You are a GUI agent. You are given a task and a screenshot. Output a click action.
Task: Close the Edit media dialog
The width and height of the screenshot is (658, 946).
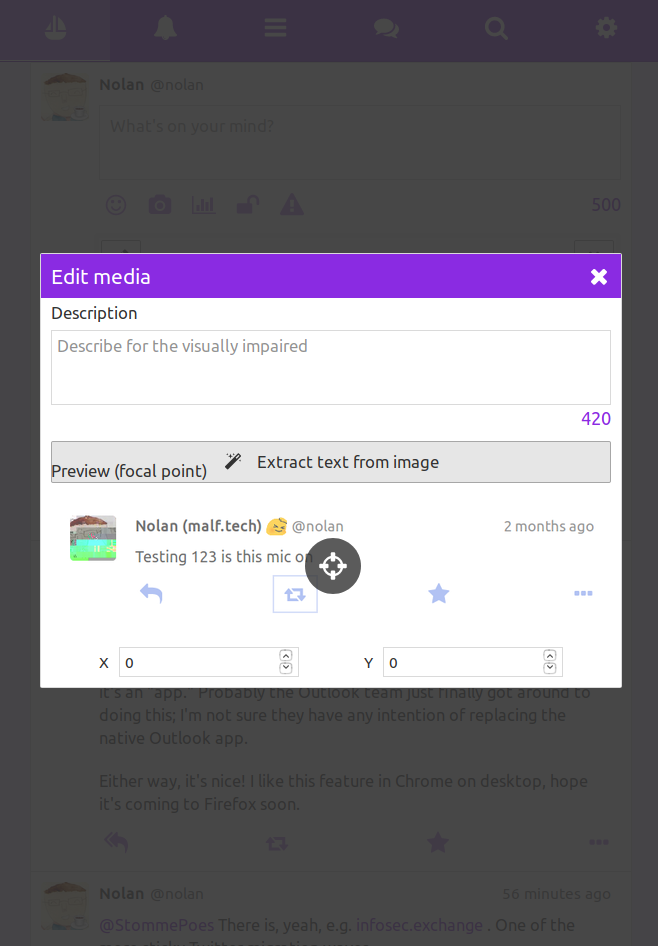click(x=599, y=276)
